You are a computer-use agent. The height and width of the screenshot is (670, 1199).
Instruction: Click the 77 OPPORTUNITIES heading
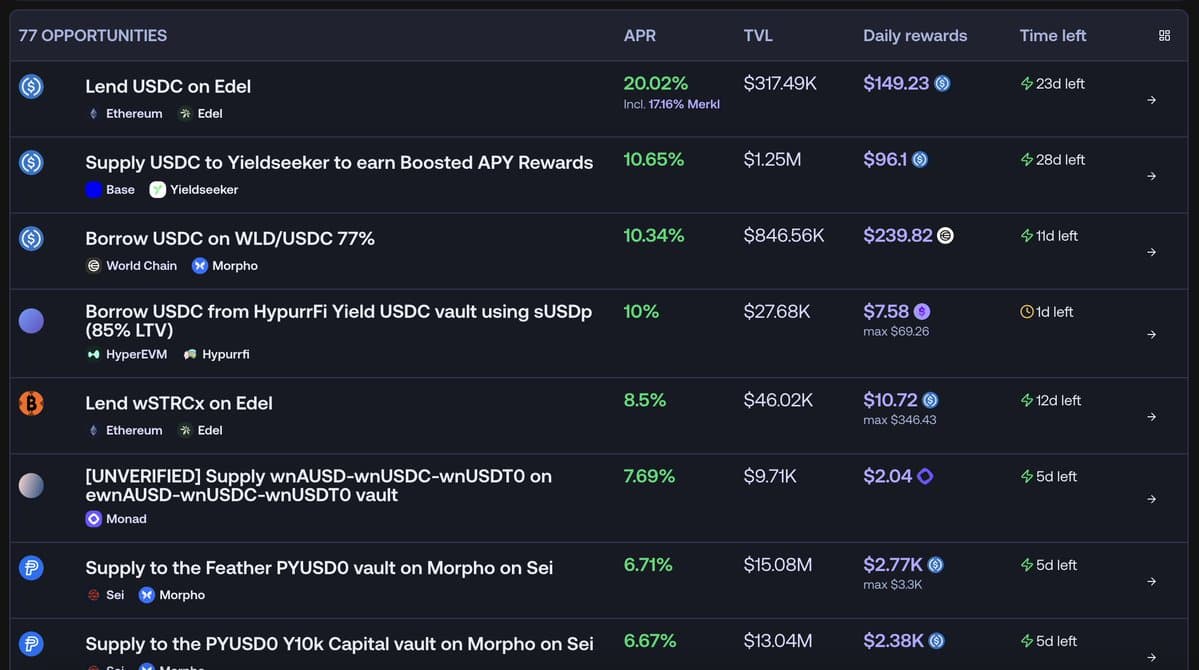[93, 35]
